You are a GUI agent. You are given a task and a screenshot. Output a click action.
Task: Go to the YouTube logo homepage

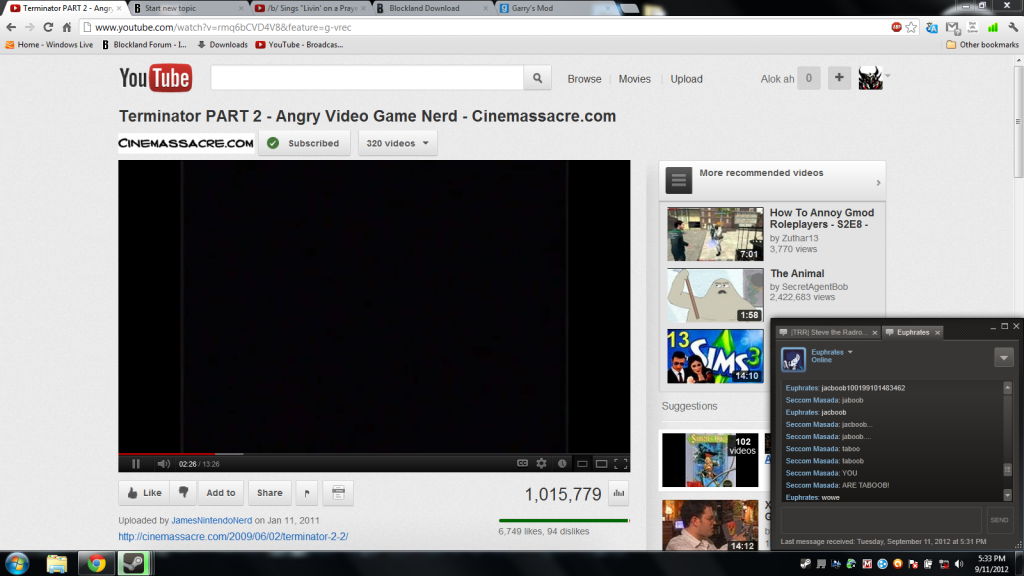point(155,78)
